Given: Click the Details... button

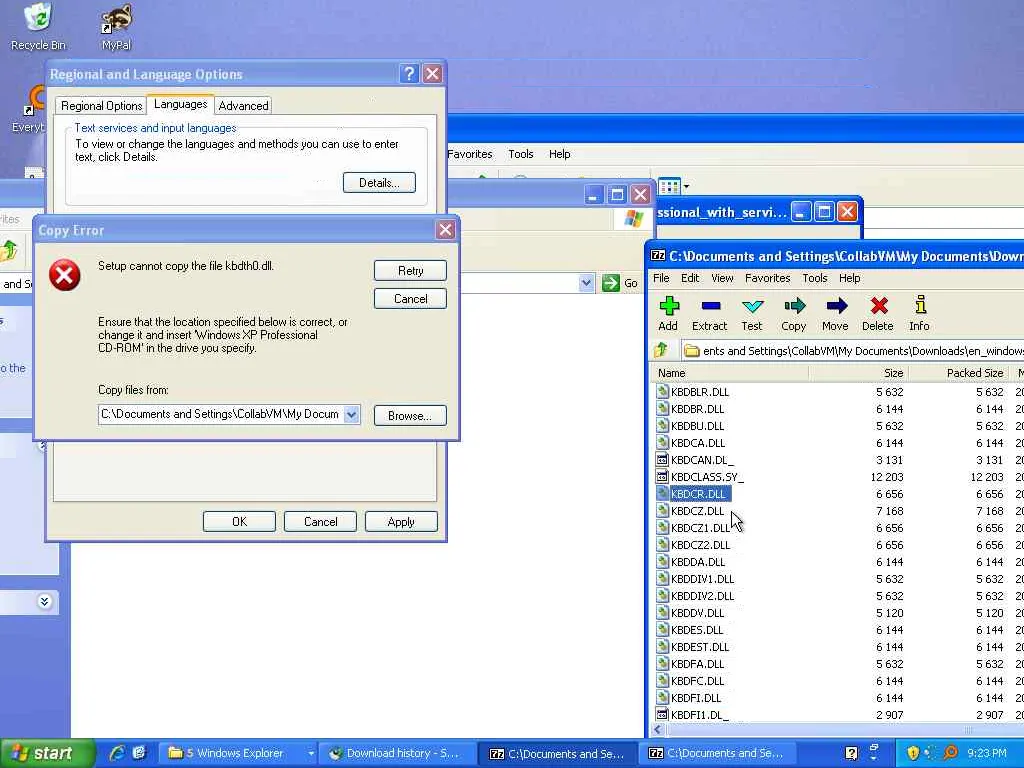Looking at the screenshot, I should click(x=379, y=183).
